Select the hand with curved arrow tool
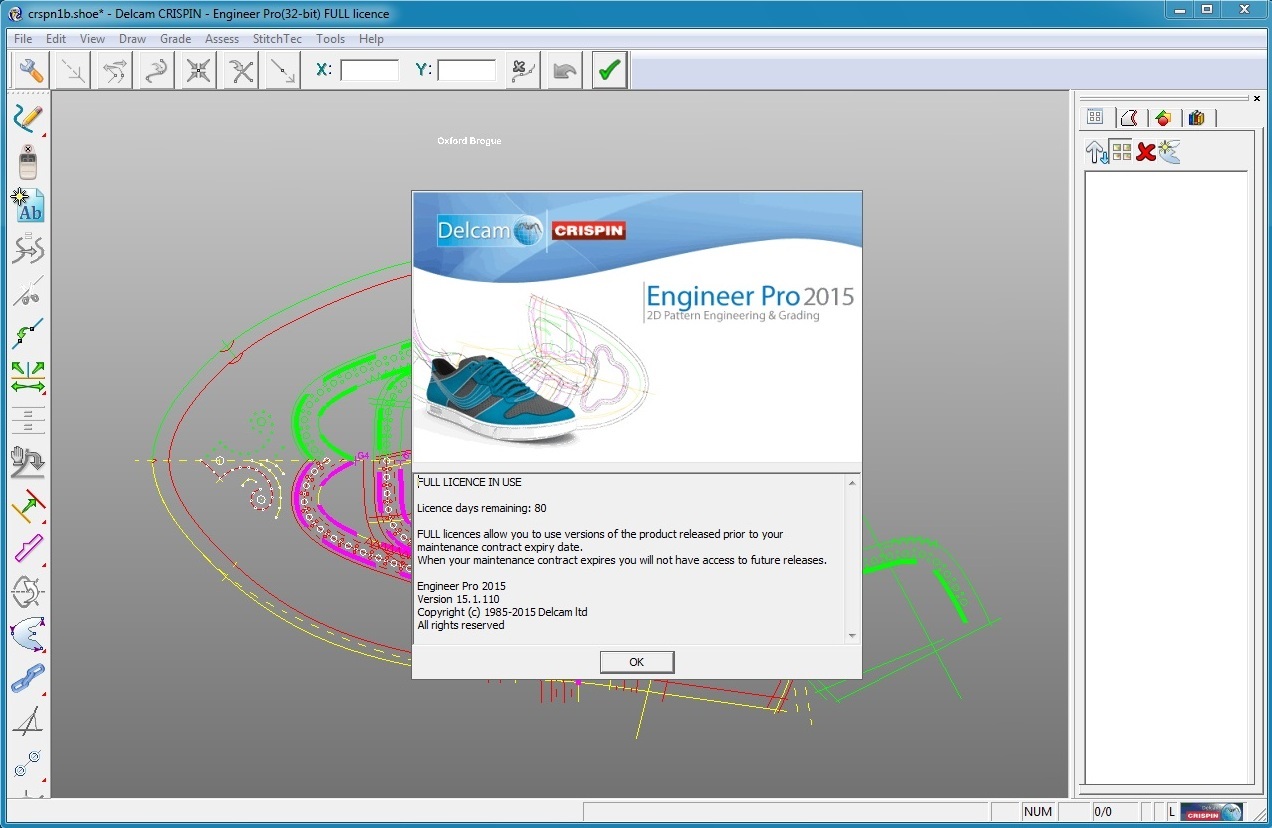The width and height of the screenshot is (1272, 828). coord(28,462)
